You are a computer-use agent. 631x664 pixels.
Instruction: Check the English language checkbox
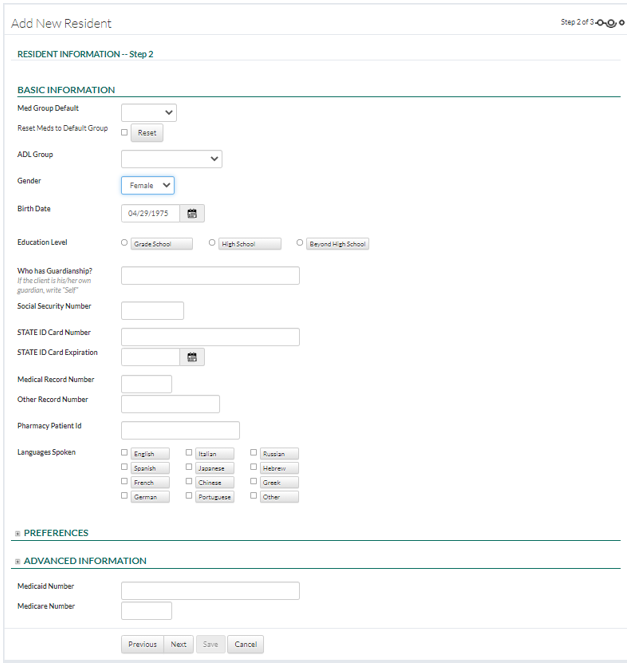[x=124, y=453]
